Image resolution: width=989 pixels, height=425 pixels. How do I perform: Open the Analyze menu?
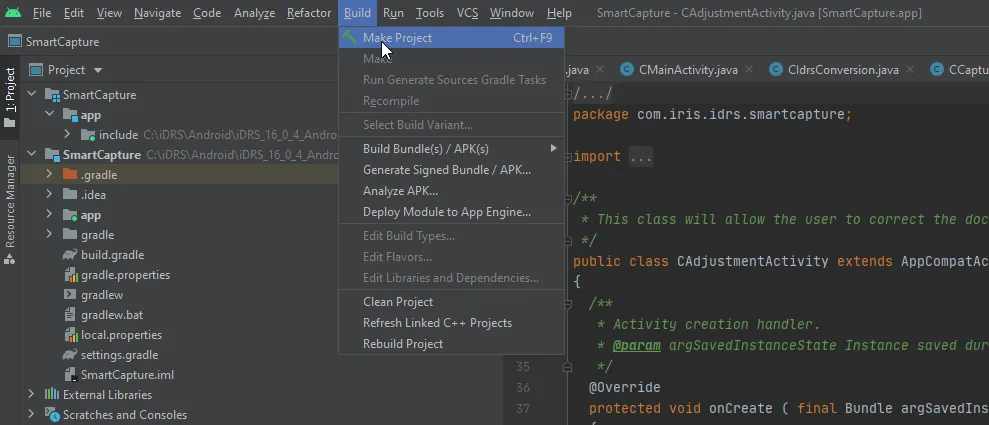pos(254,13)
